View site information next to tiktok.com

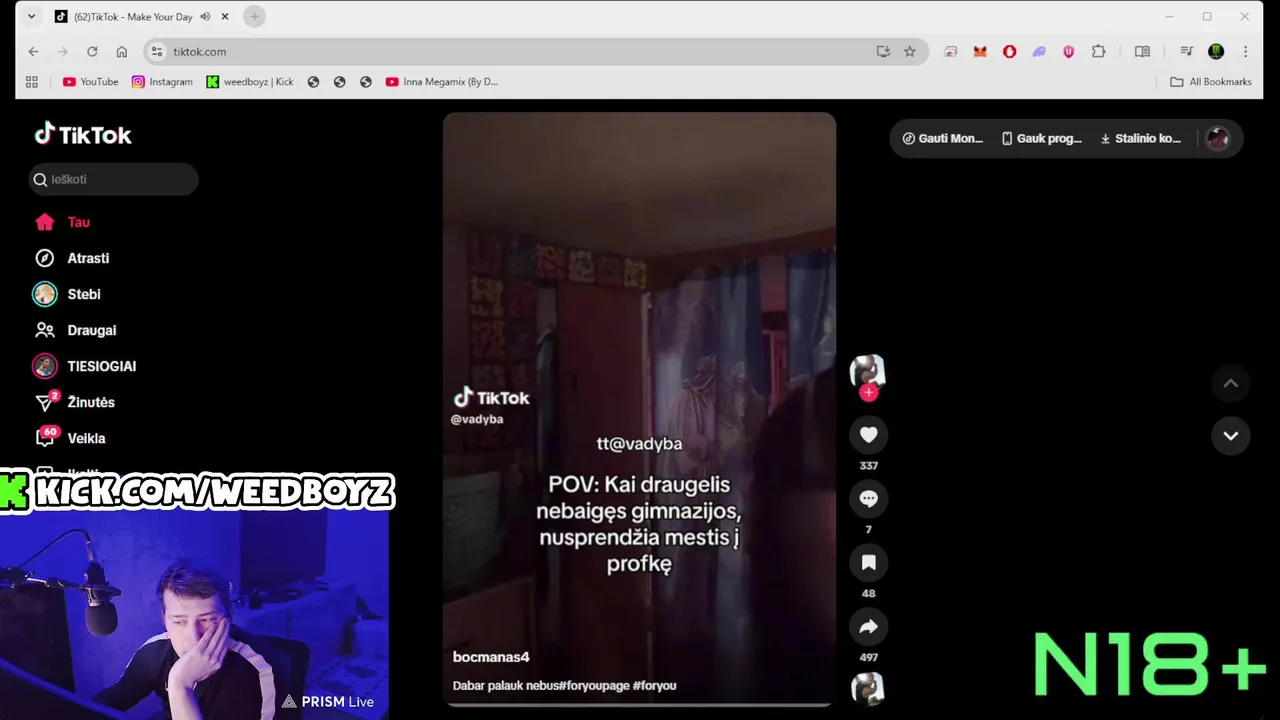(156, 51)
